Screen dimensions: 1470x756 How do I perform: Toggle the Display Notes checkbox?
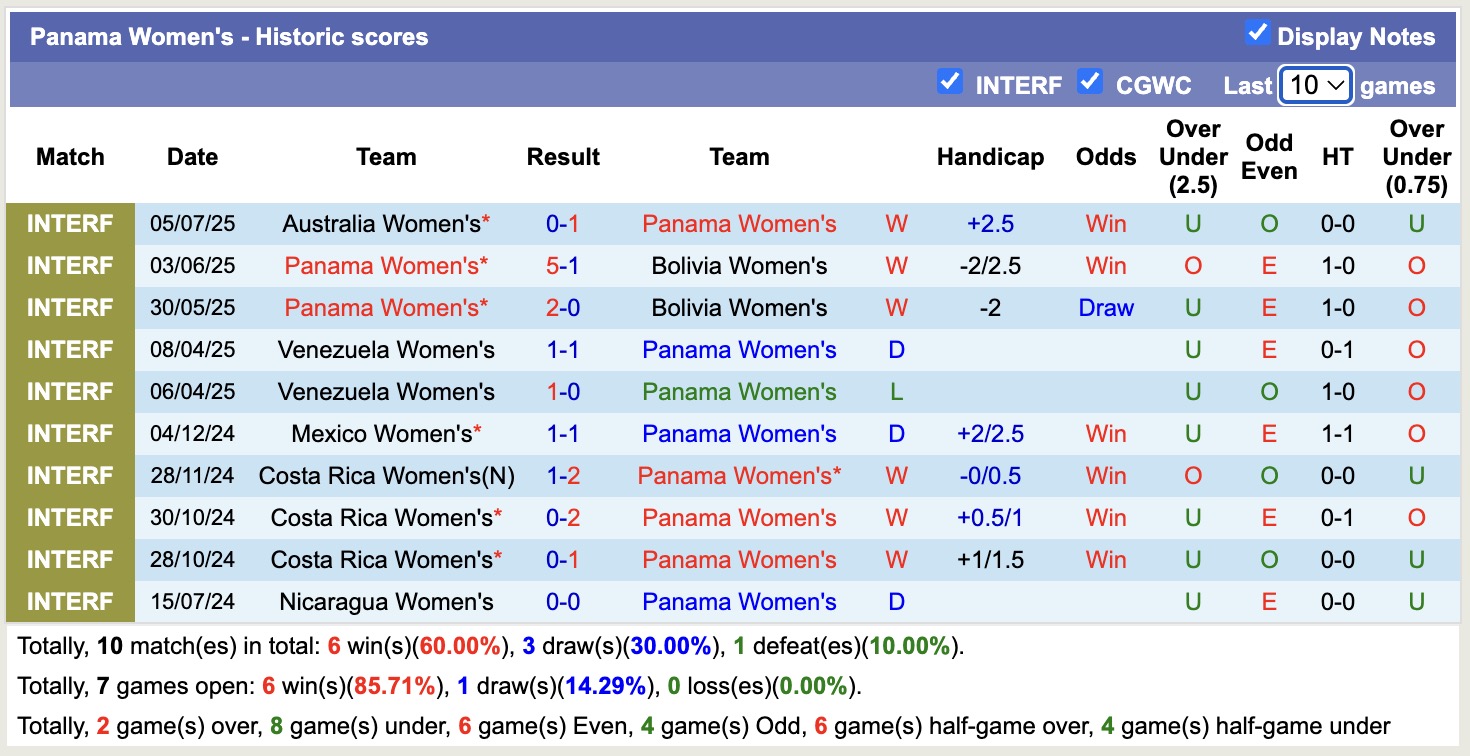pyautogui.click(x=1257, y=33)
